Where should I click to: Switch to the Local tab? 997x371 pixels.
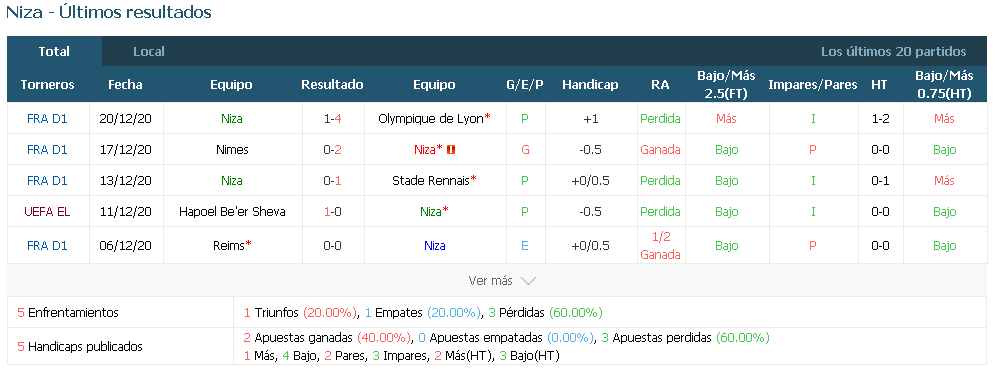(x=149, y=52)
